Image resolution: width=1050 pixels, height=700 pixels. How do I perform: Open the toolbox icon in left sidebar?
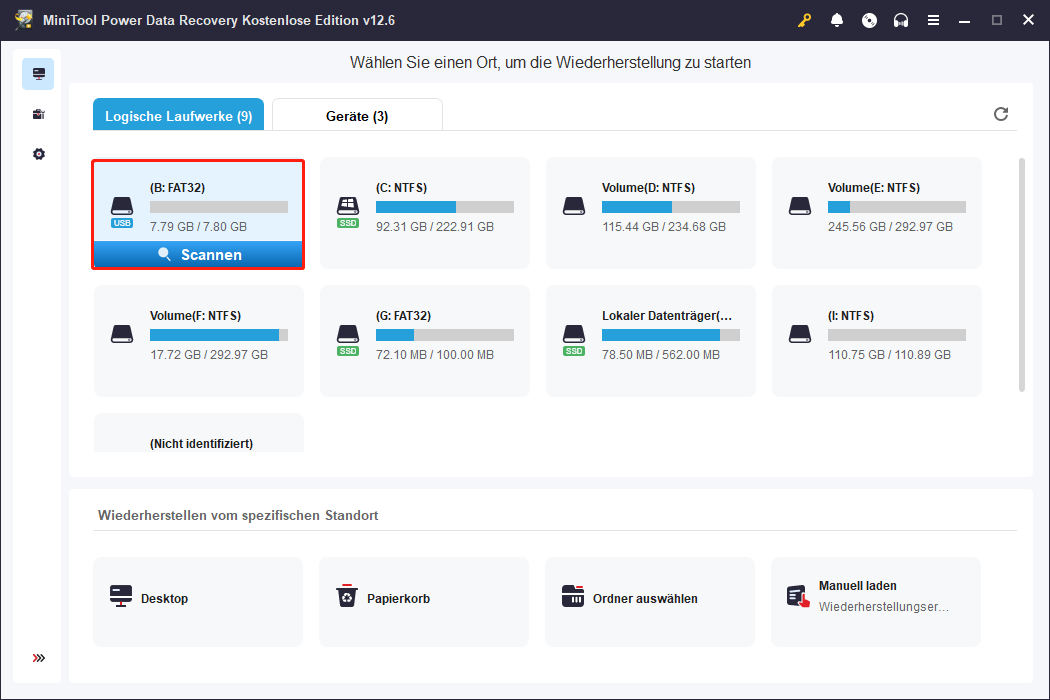point(38,114)
